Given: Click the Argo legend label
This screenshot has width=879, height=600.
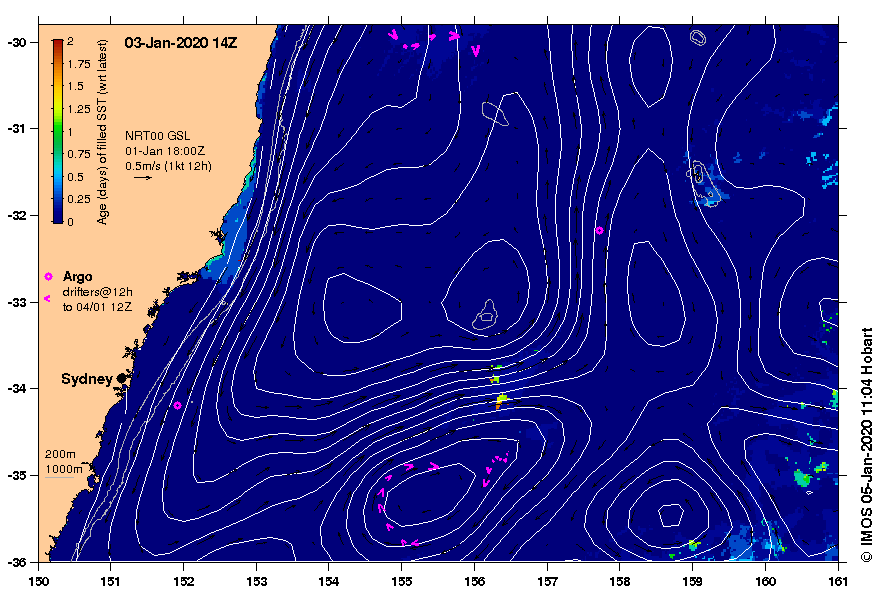Looking at the screenshot, I should coord(77,276).
